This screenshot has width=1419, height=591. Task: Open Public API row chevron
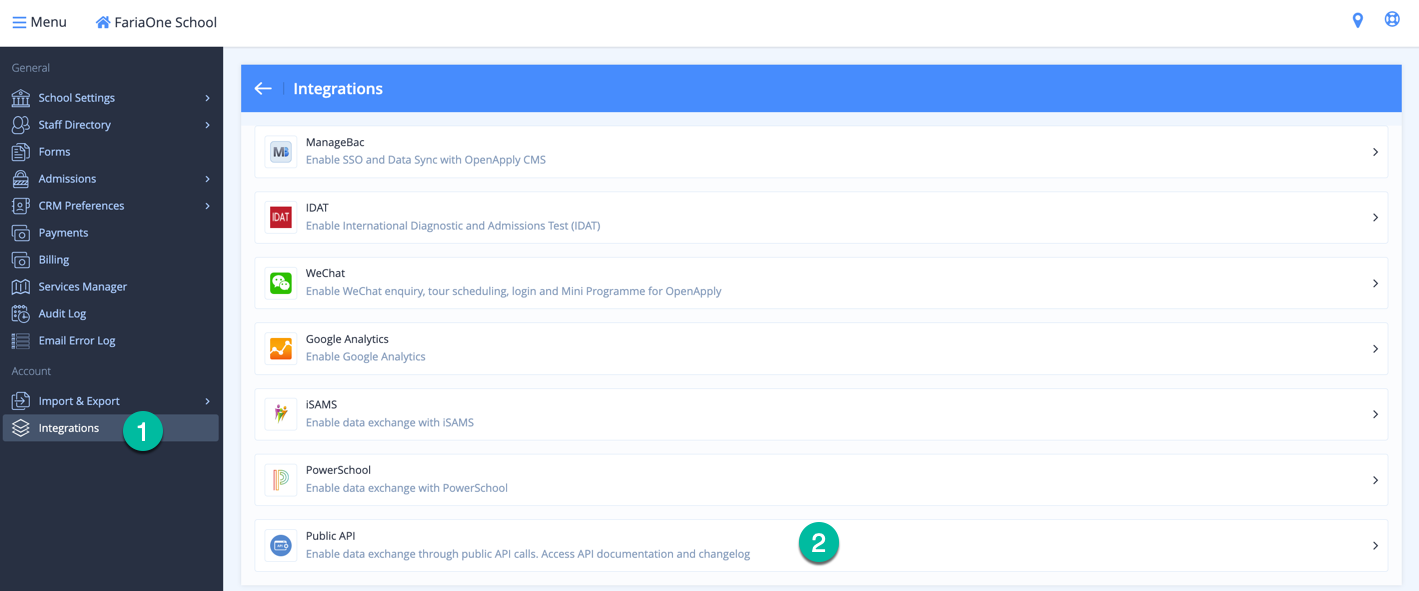coord(1375,545)
